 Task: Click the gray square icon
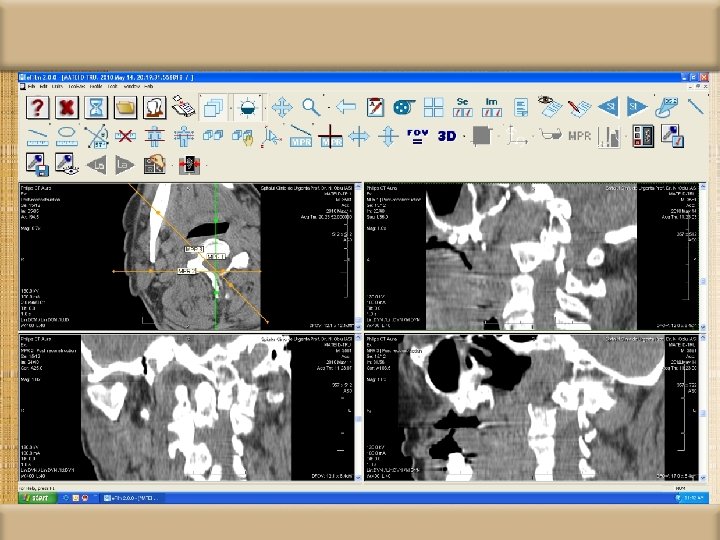[482, 136]
